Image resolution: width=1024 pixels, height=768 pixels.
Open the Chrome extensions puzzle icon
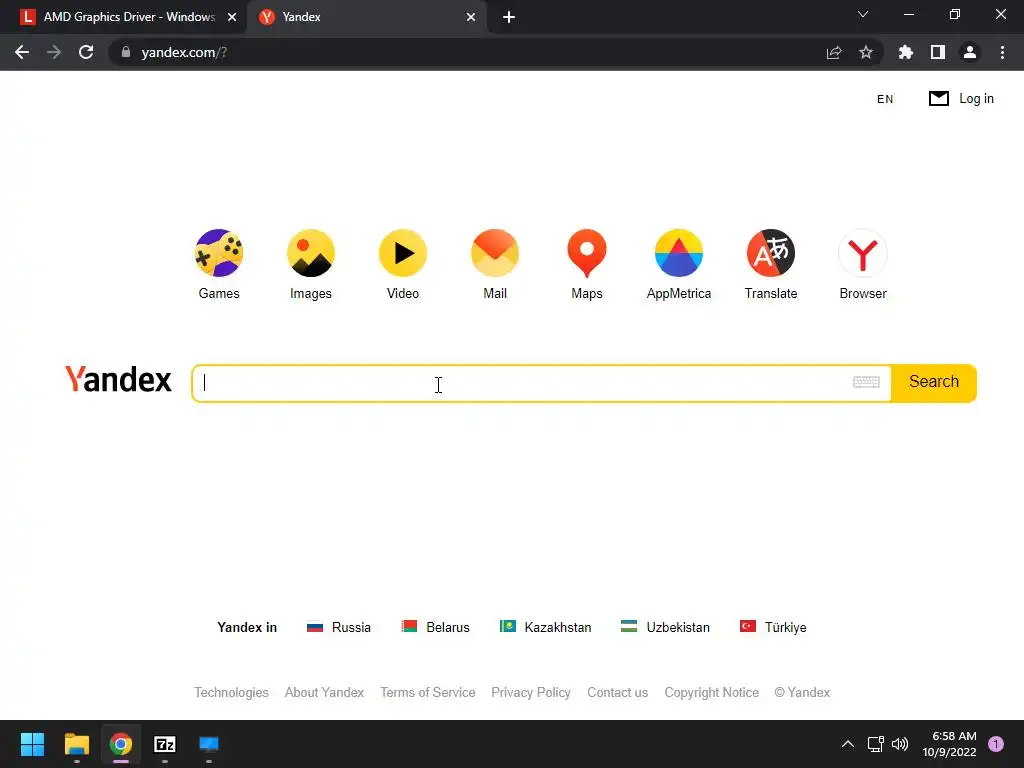(x=906, y=52)
